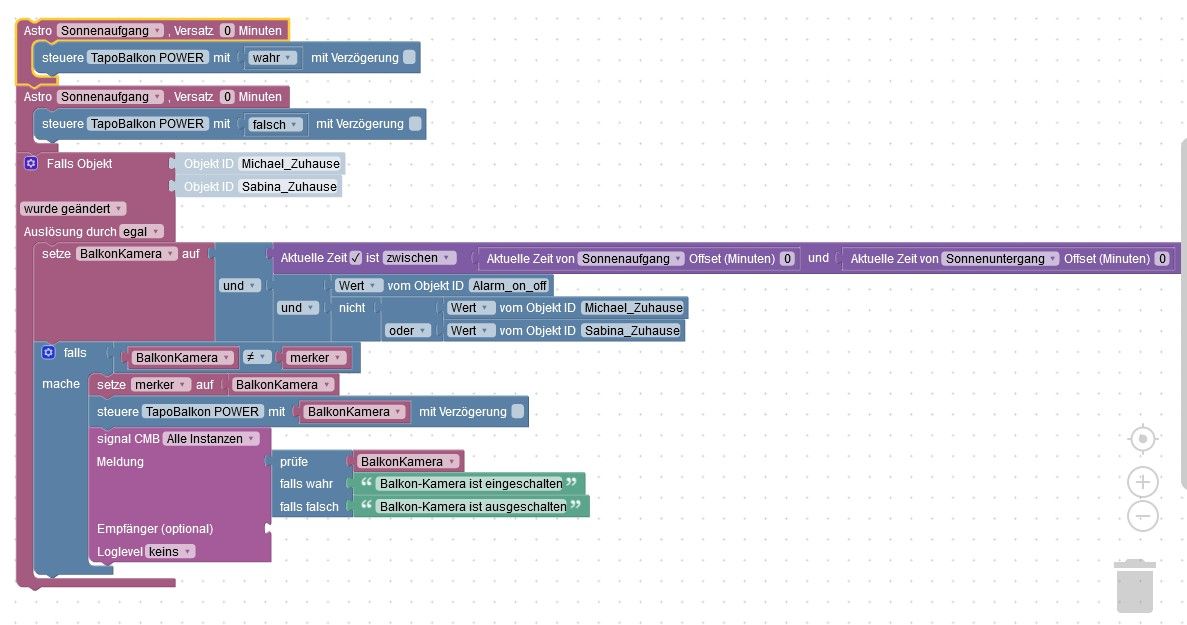This screenshot has width=1187, height=625.
Task: Open 'merker' dropdown in setze merker block
Action: (x=160, y=384)
